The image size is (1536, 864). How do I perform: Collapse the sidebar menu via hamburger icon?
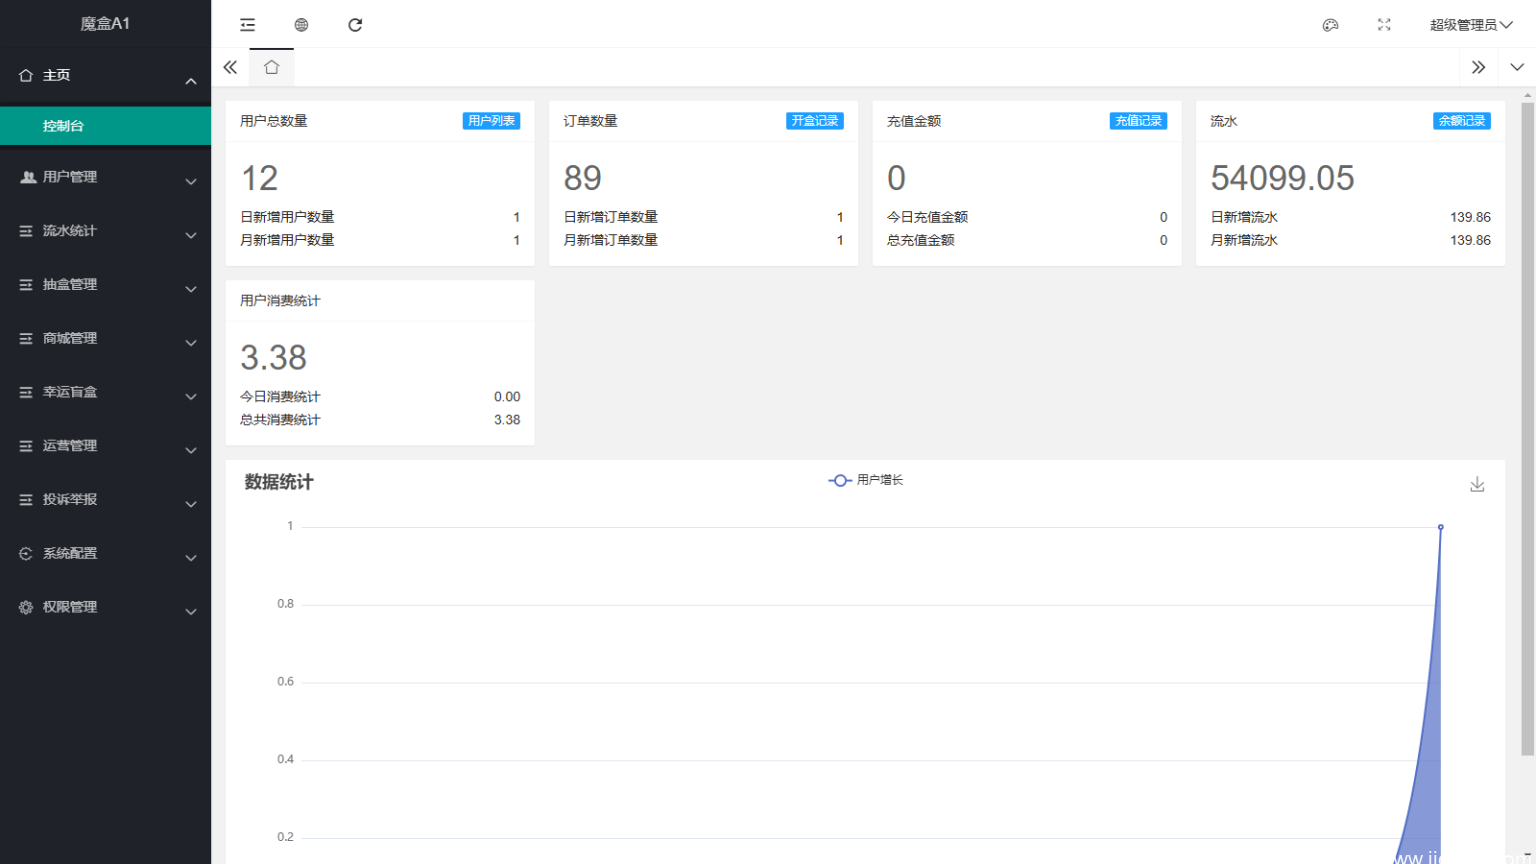(247, 24)
